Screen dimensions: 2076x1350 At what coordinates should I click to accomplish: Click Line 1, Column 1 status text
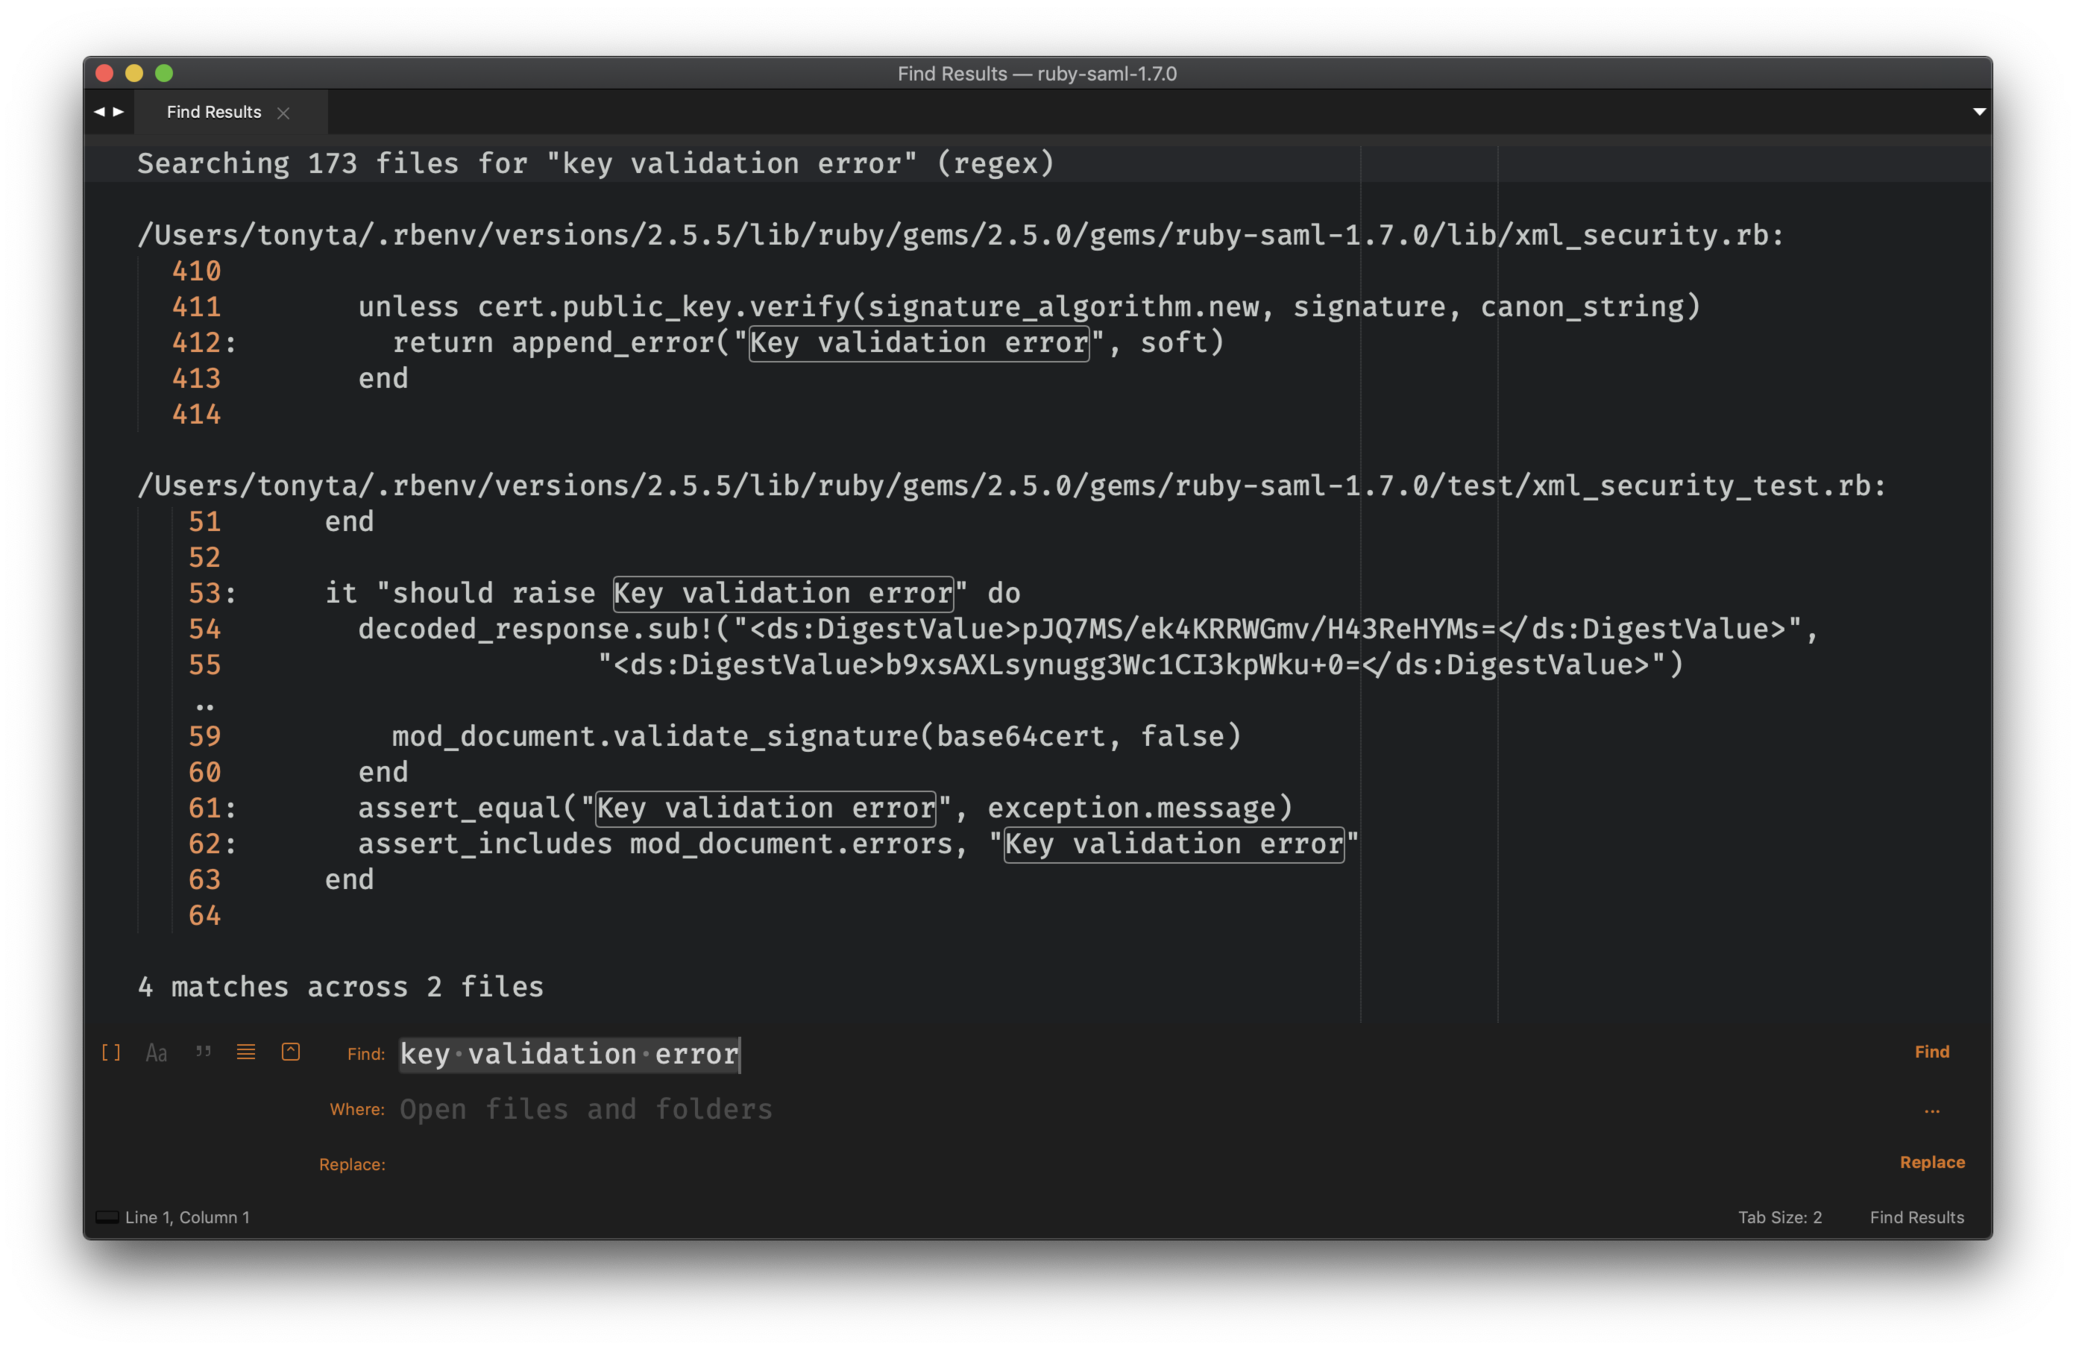pyautogui.click(x=187, y=1217)
